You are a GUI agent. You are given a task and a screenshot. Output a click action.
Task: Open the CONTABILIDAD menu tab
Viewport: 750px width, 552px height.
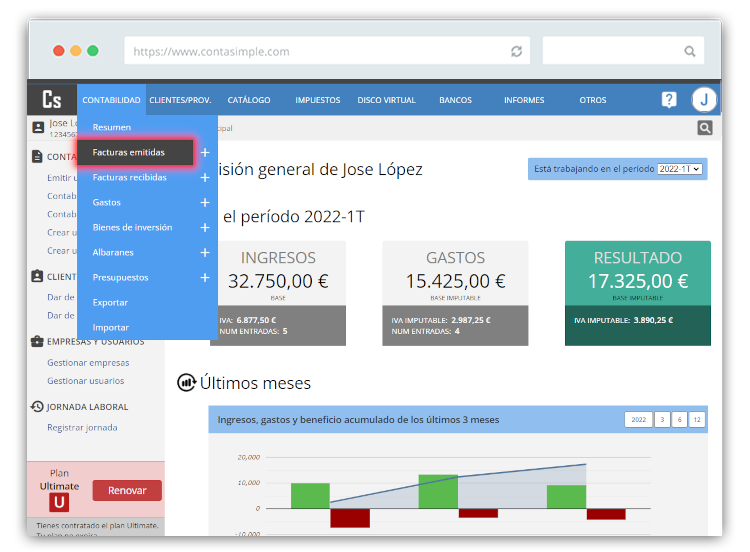[x=111, y=100]
